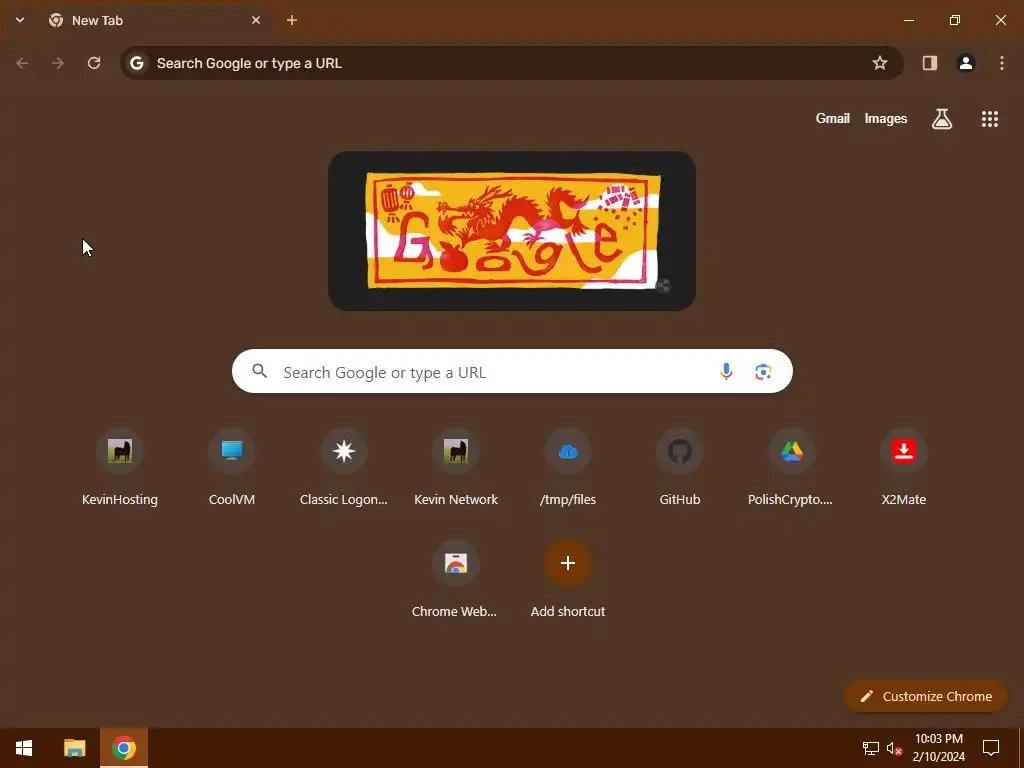The height and width of the screenshot is (768, 1024).
Task: Open the Images link
Action: pos(886,118)
